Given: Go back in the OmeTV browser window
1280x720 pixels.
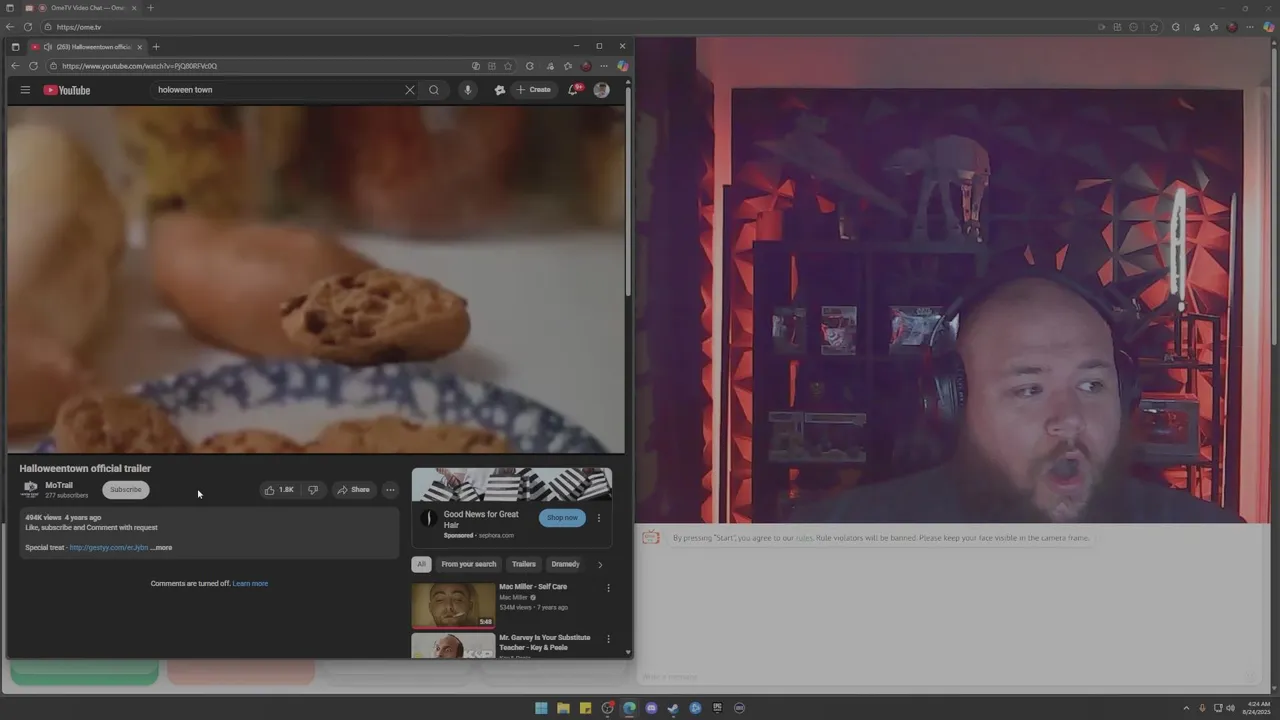Looking at the screenshot, I should click(10, 27).
